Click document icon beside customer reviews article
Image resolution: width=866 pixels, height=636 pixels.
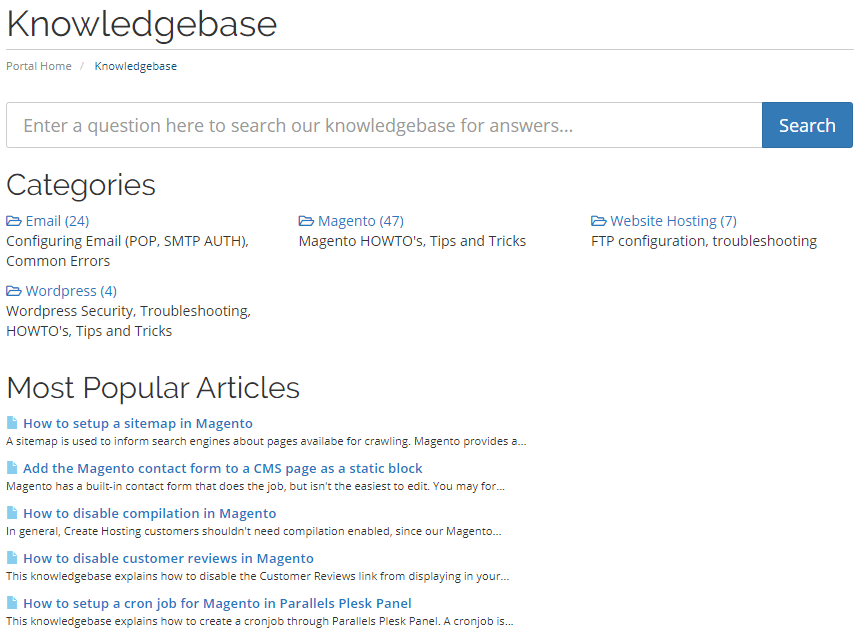click(12, 558)
